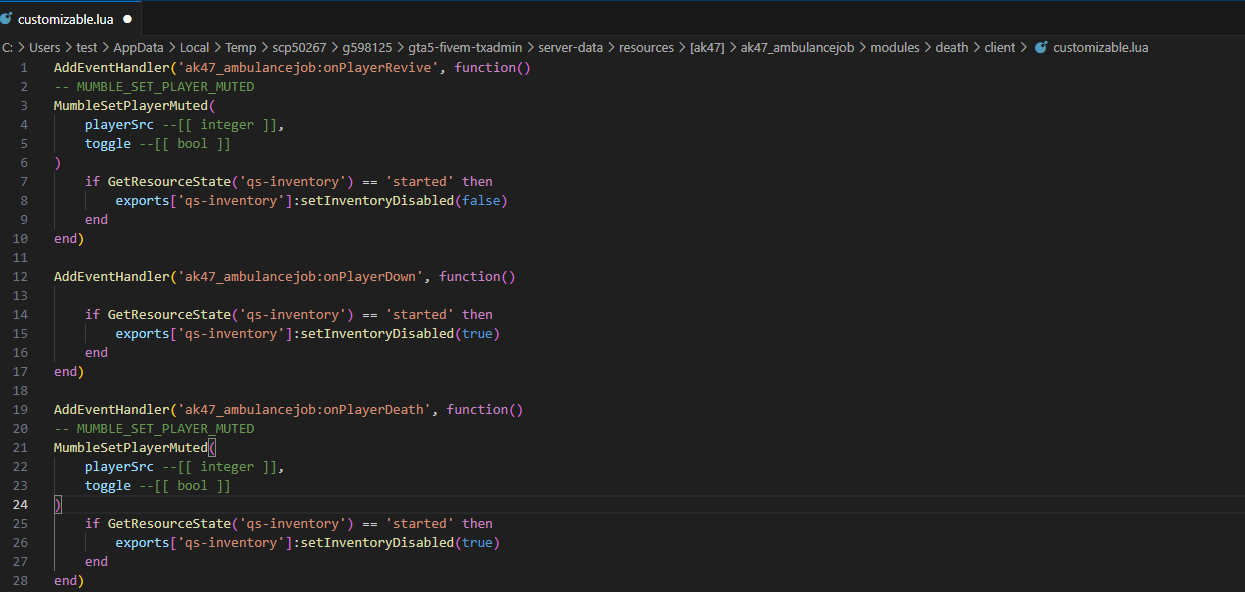Click GetResourceState on line 14
The image size is (1245, 592).
click(169, 315)
